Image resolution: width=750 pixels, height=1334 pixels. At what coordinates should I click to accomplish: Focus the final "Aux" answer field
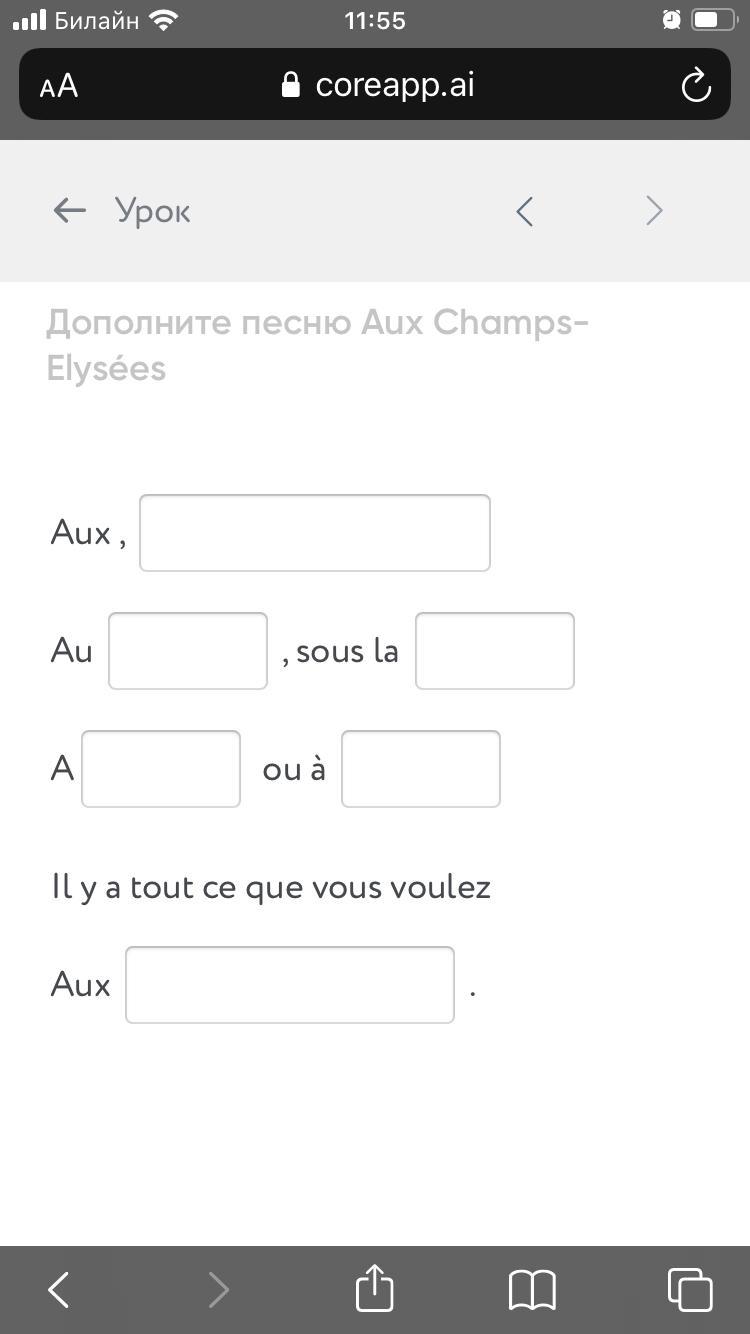point(290,985)
